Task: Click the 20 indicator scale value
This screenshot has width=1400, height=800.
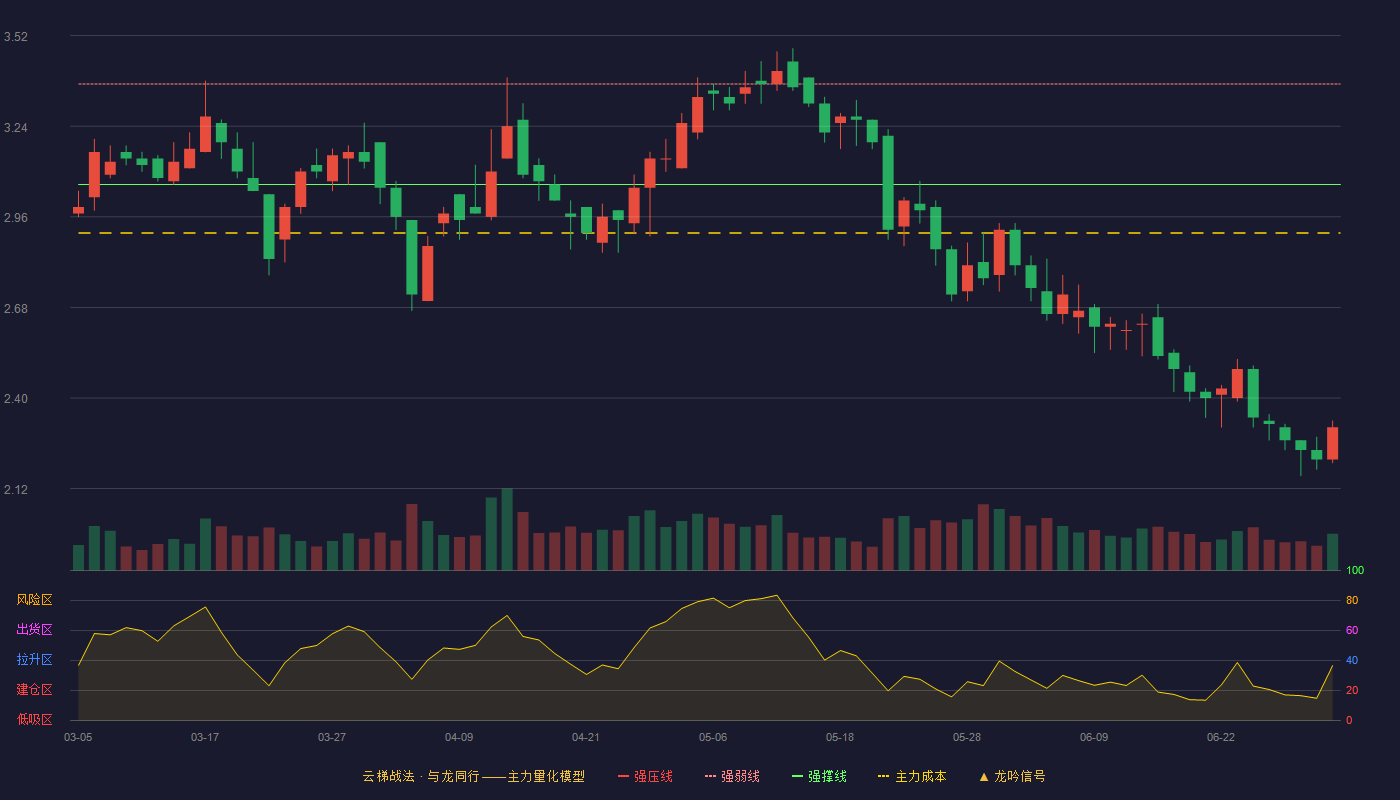Action: pyautogui.click(x=1352, y=690)
